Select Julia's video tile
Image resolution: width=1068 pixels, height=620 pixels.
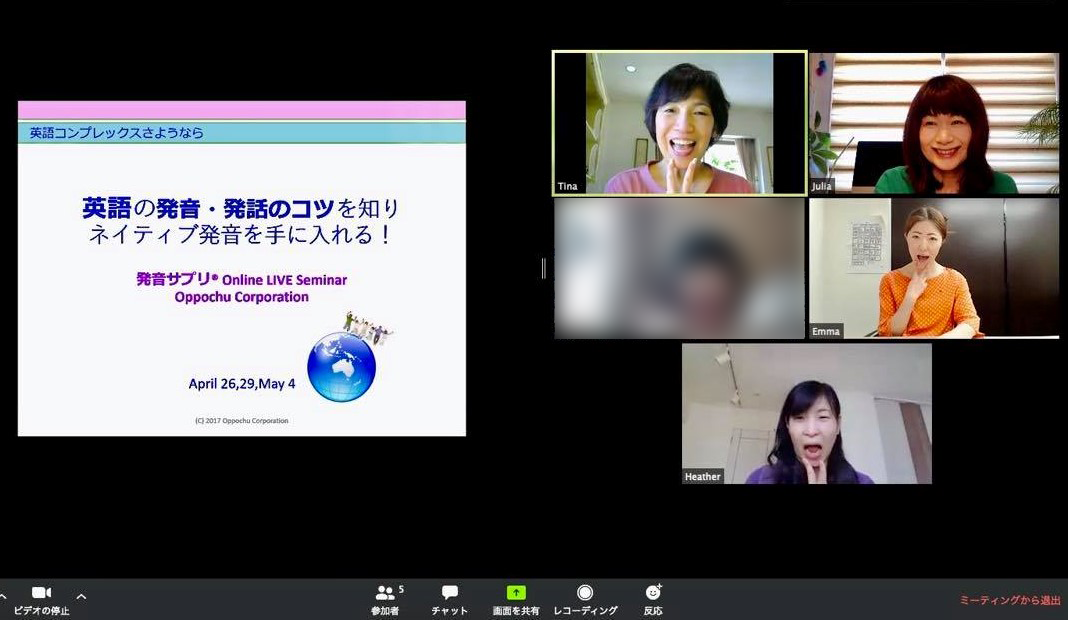pos(934,123)
